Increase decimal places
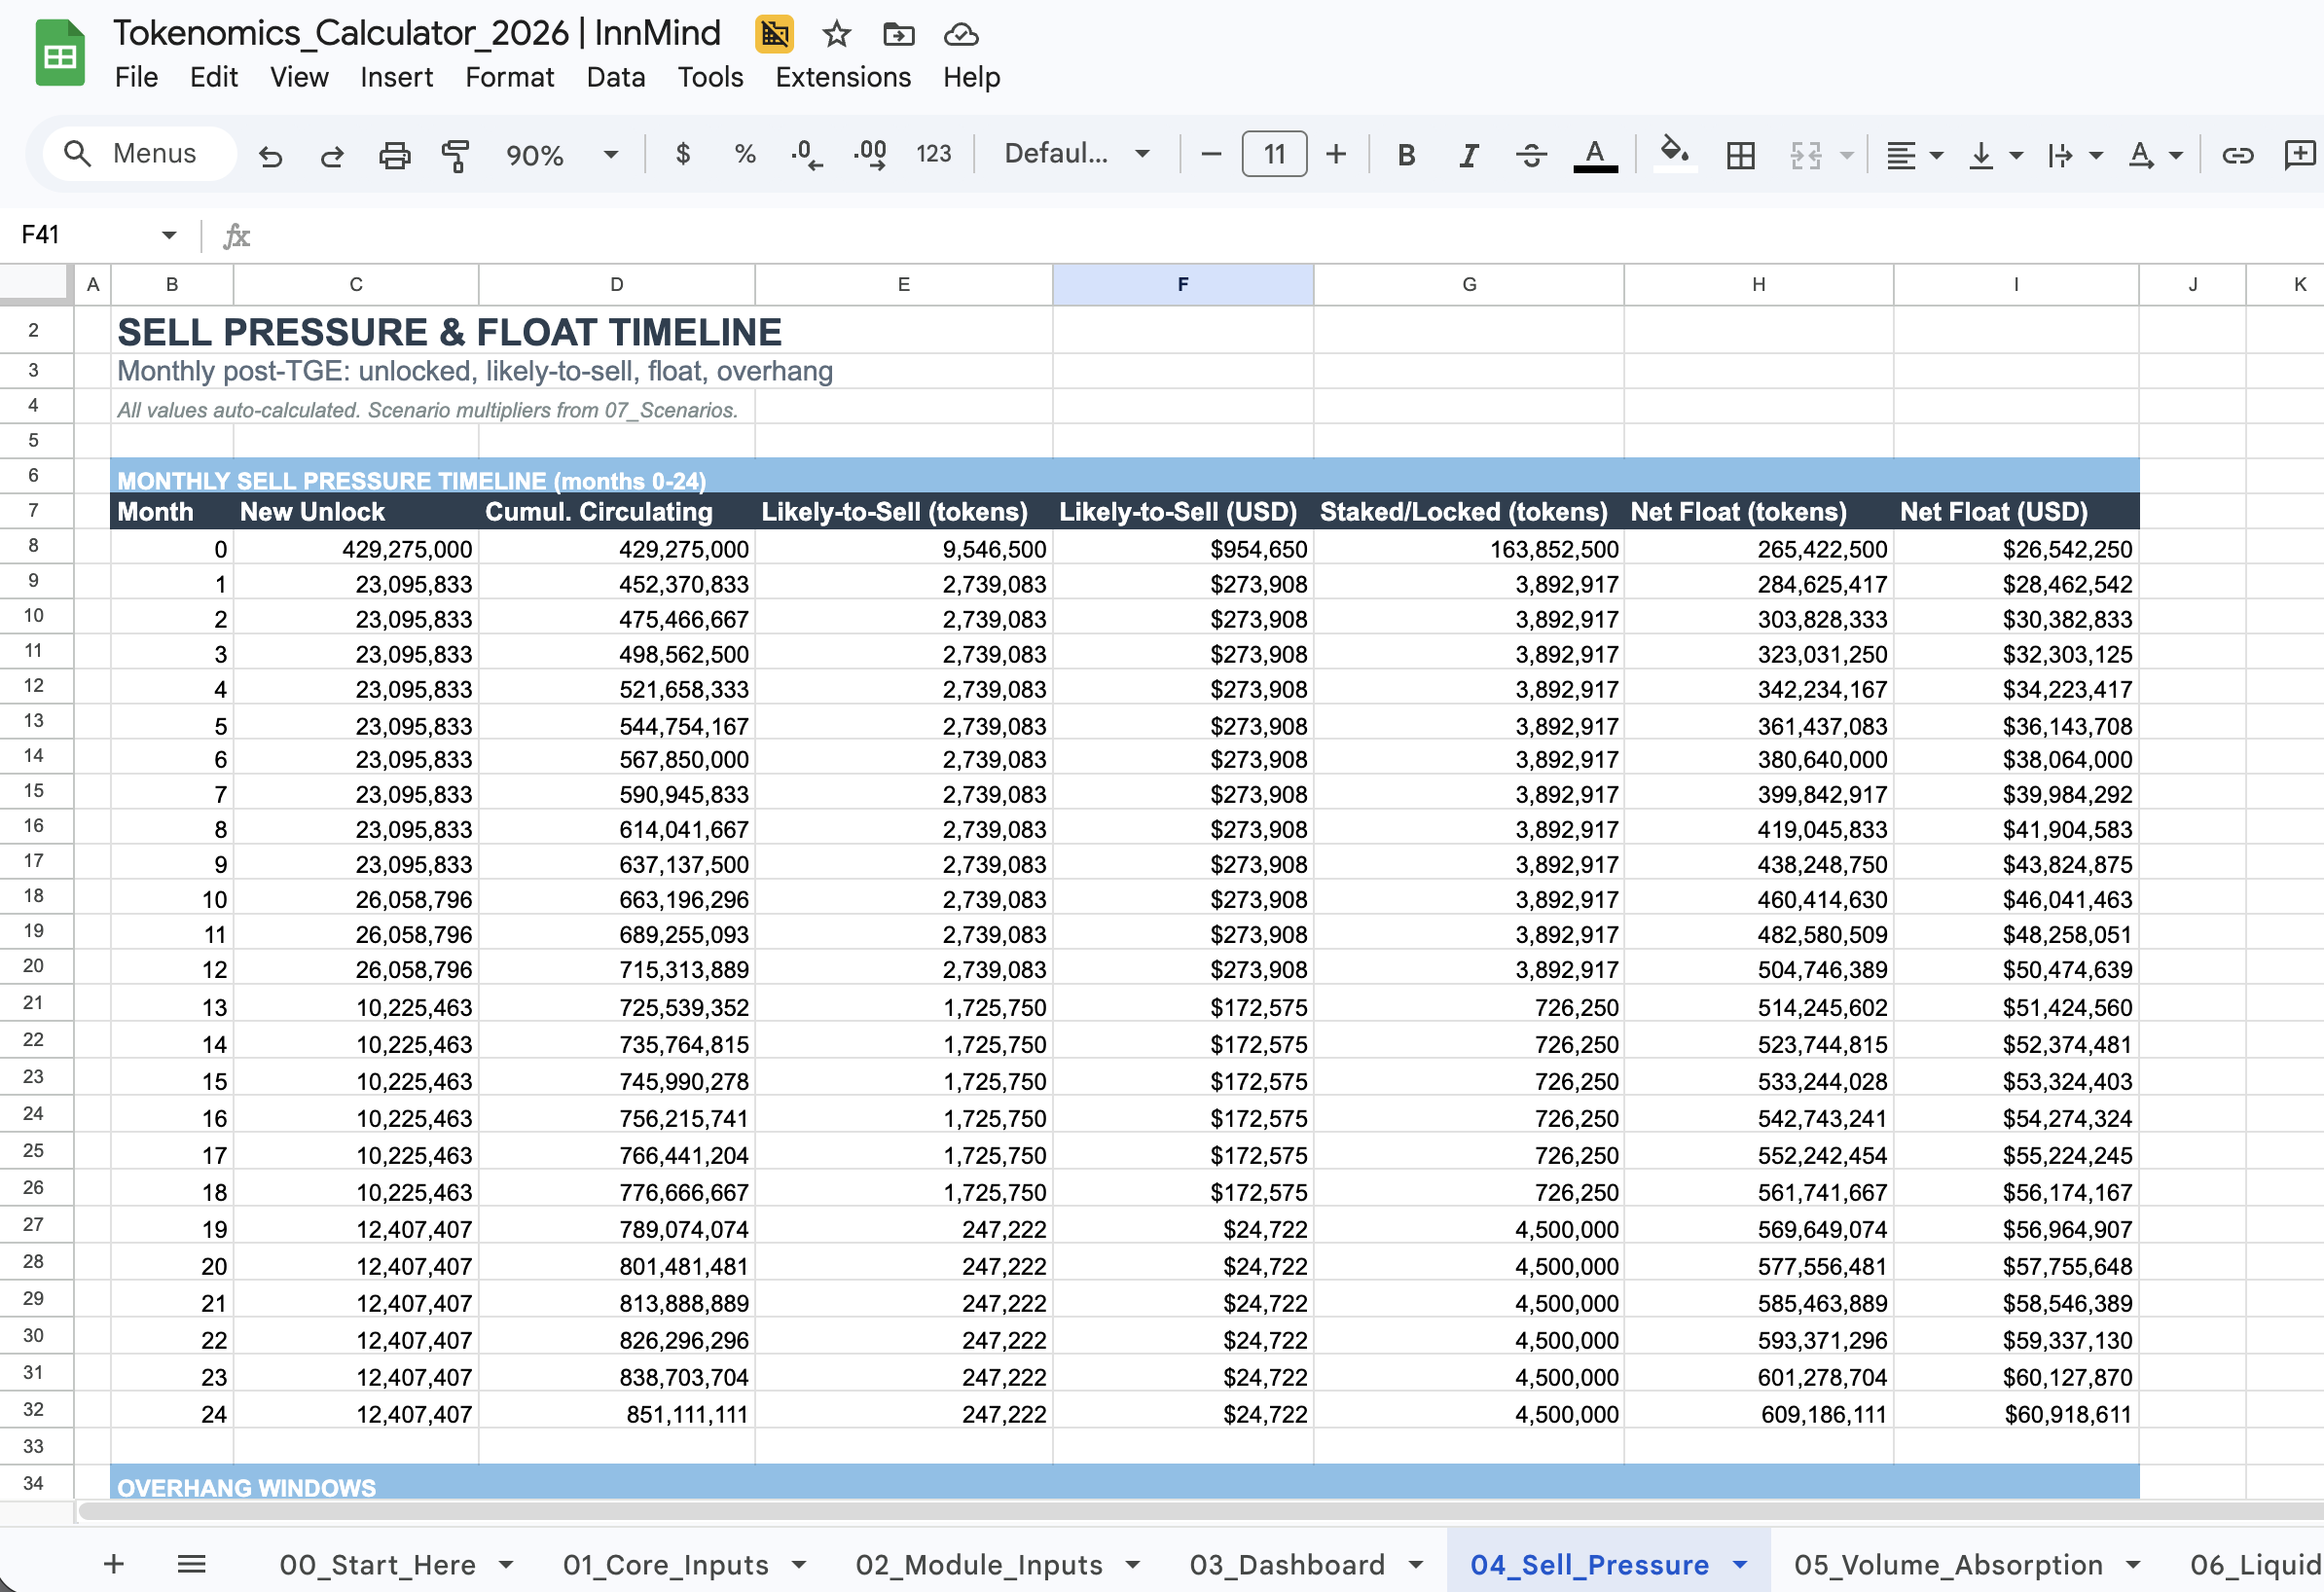 click(x=869, y=154)
